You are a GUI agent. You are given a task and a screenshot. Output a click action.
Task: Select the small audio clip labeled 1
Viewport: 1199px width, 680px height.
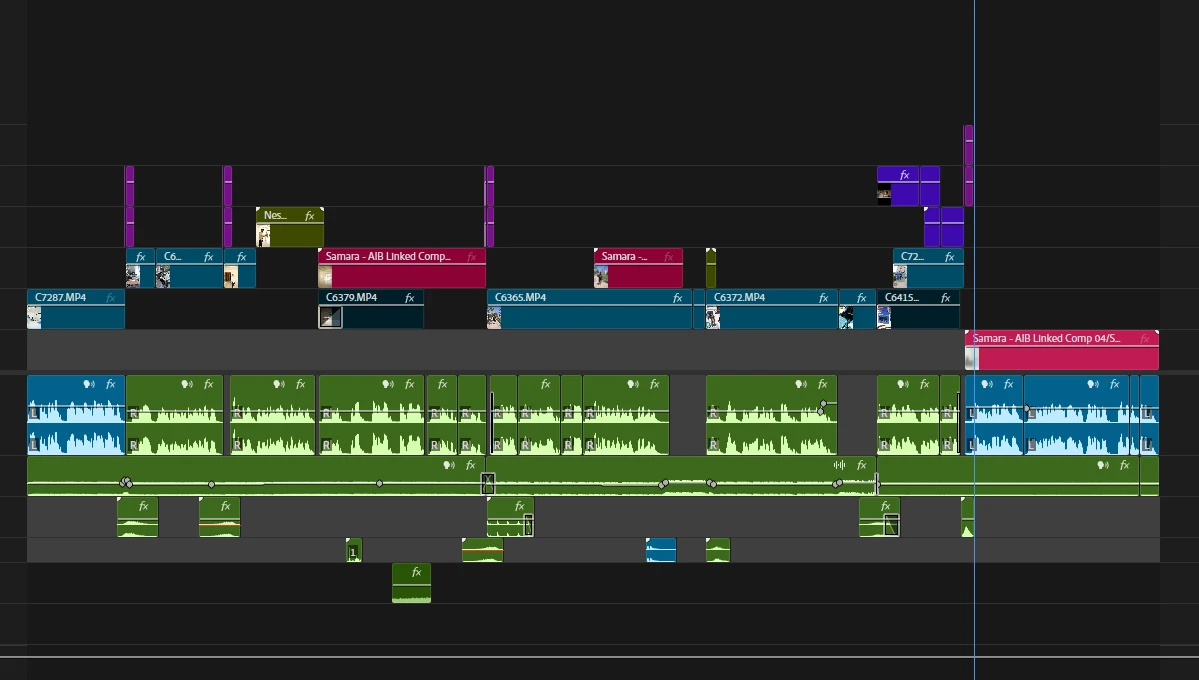pos(353,550)
